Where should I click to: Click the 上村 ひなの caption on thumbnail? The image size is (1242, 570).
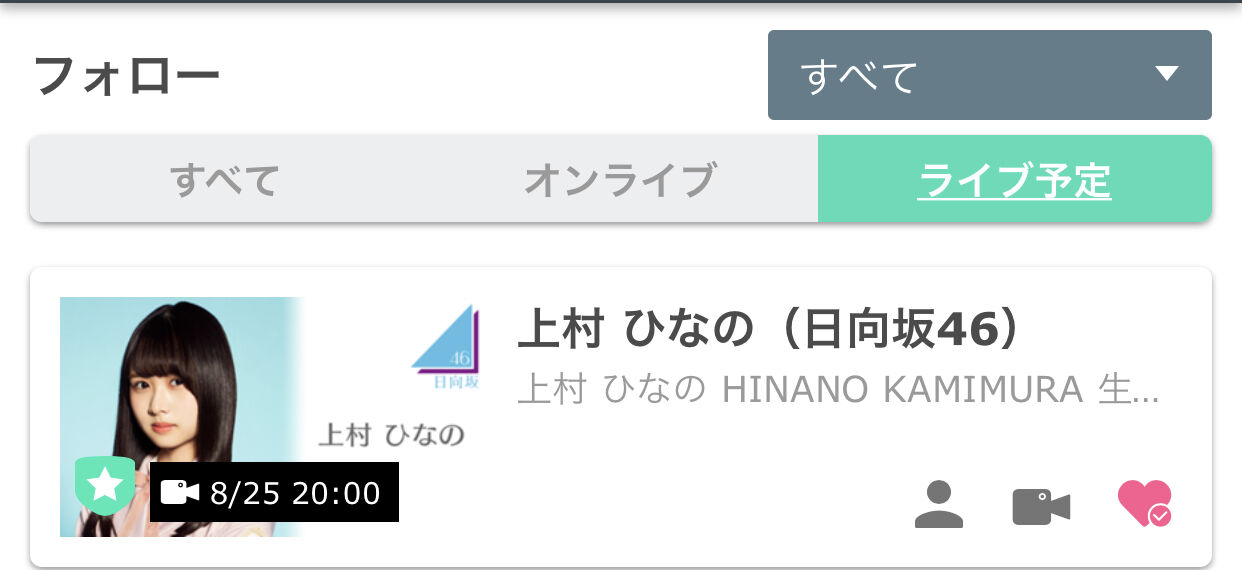point(392,436)
